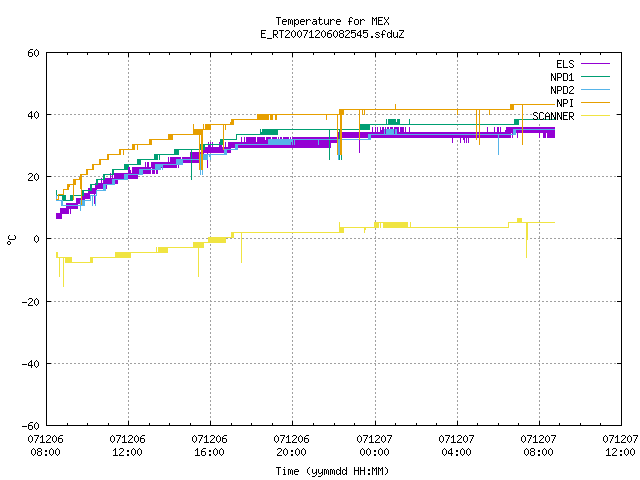The image size is (640, 480).
Task: Click the NPI legend label
Action: click(x=565, y=103)
